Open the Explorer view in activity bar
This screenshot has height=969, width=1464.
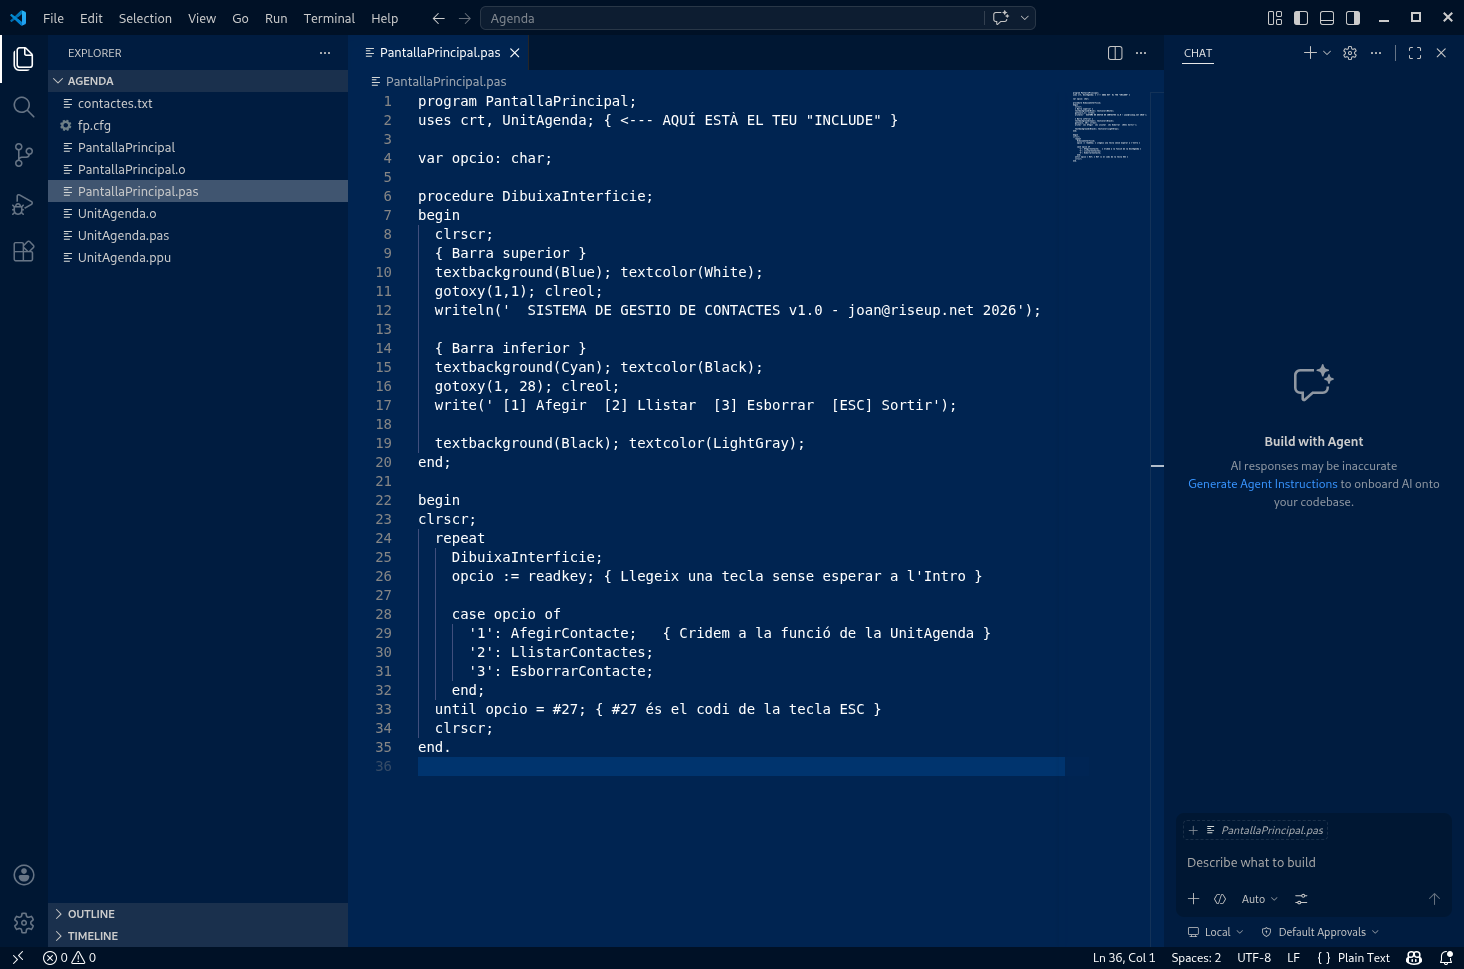click(x=24, y=59)
